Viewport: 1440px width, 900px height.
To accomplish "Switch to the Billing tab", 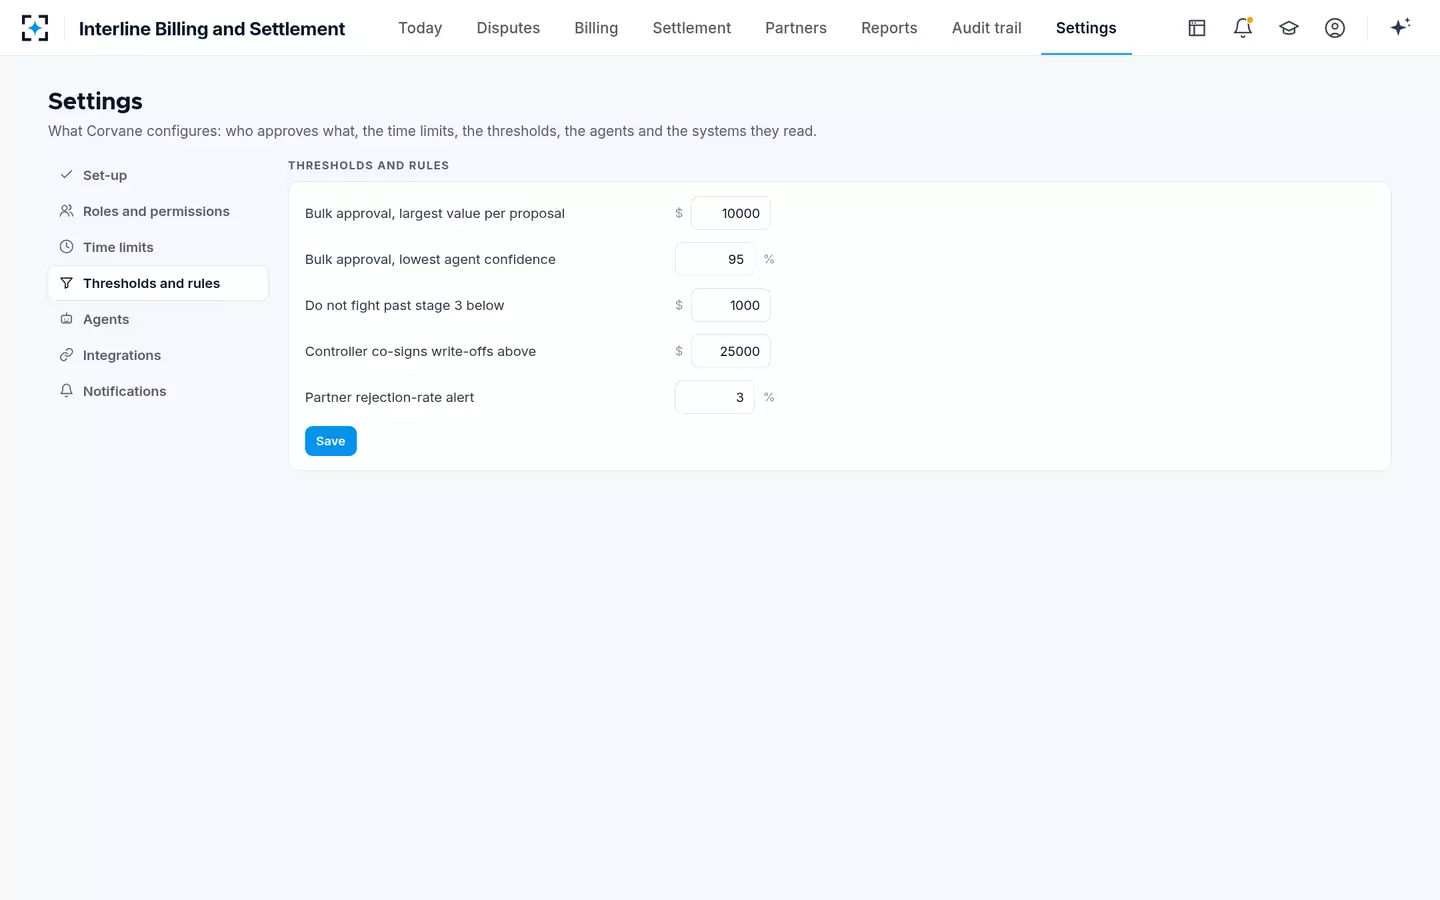I will tap(596, 28).
